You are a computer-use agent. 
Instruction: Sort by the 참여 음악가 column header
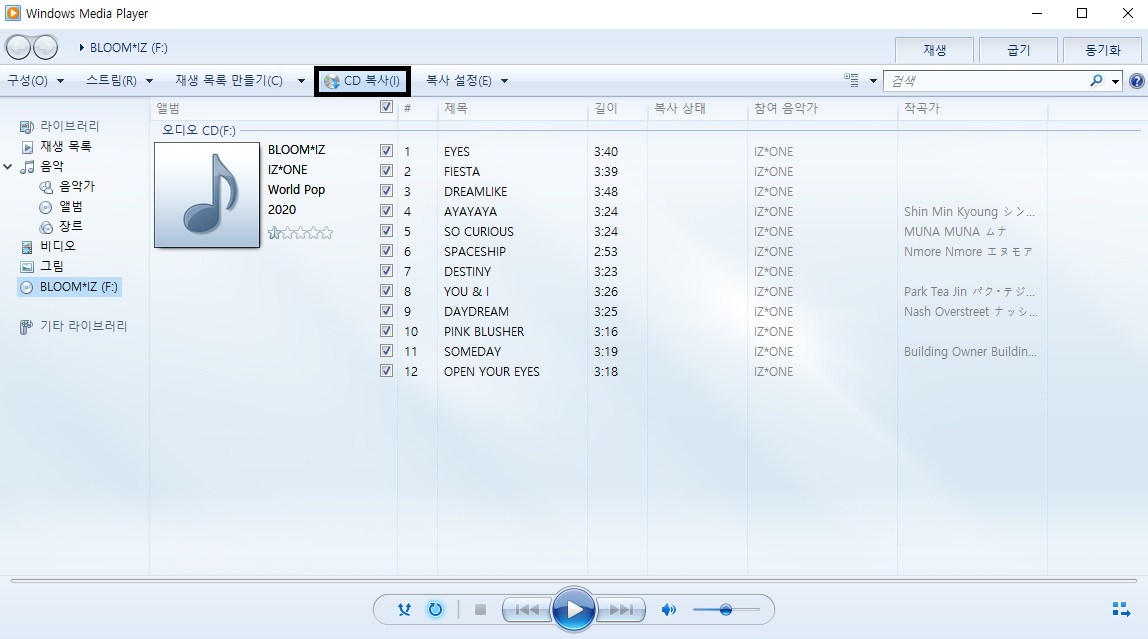coord(822,108)
